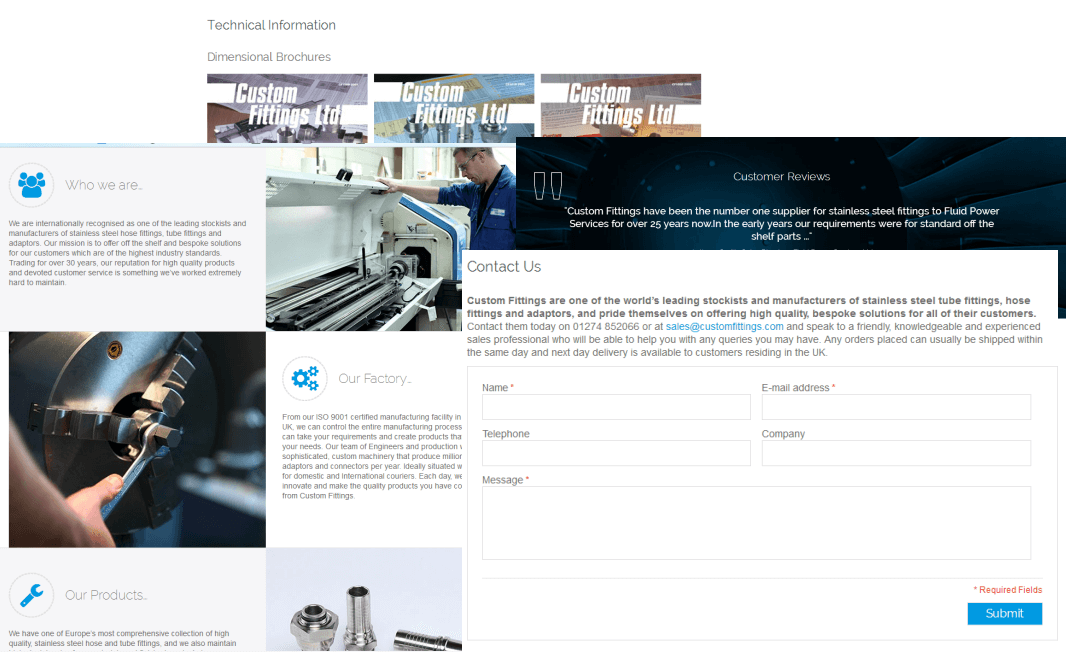This screenshot has height=661, width=1066.
Task: Click the wrench on chuck photo
Action: tap(137, 439)
